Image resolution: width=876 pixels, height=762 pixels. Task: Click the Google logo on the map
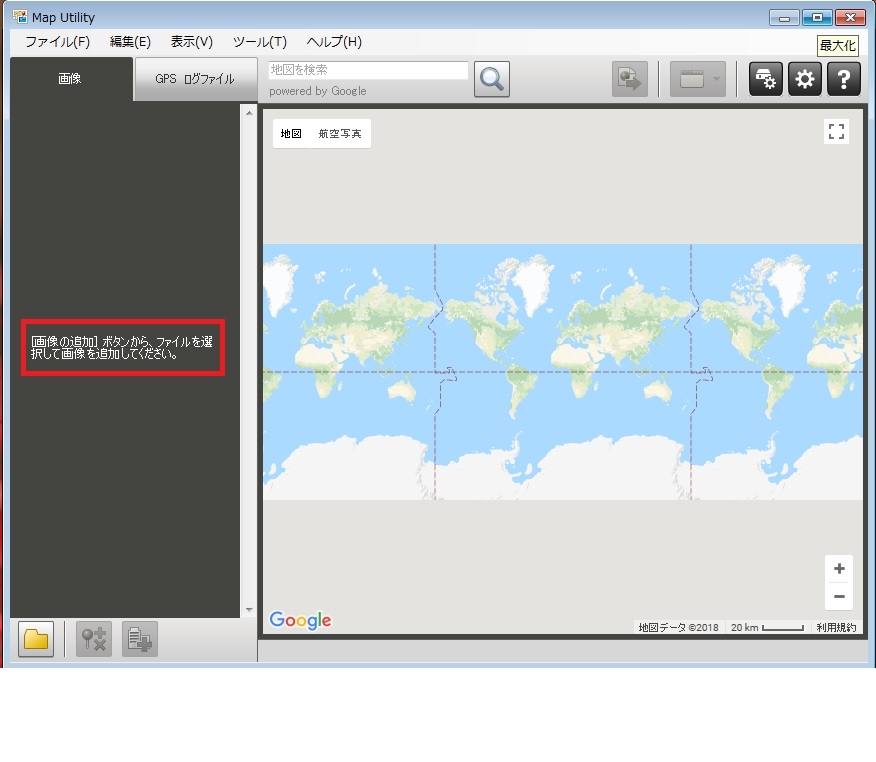[x=299, y=620]
